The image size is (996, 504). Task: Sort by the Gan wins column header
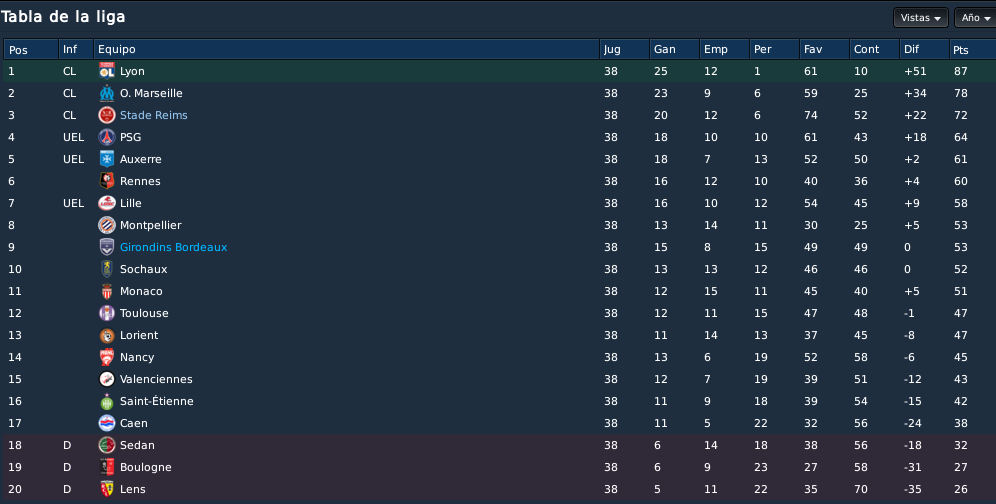pos(674,50)
